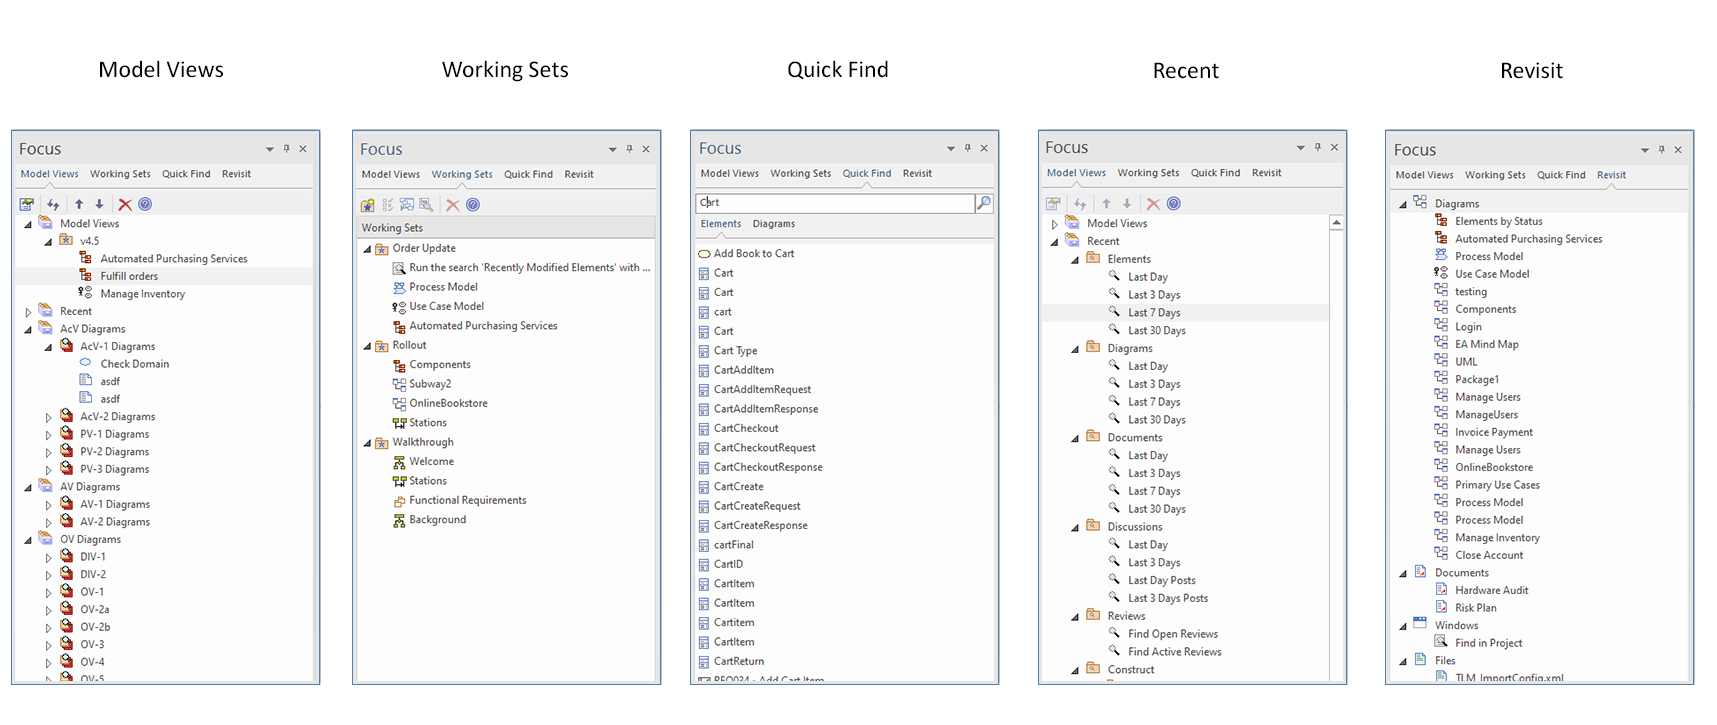Switch to the Diagrams tab under the search field

(773, 224)
